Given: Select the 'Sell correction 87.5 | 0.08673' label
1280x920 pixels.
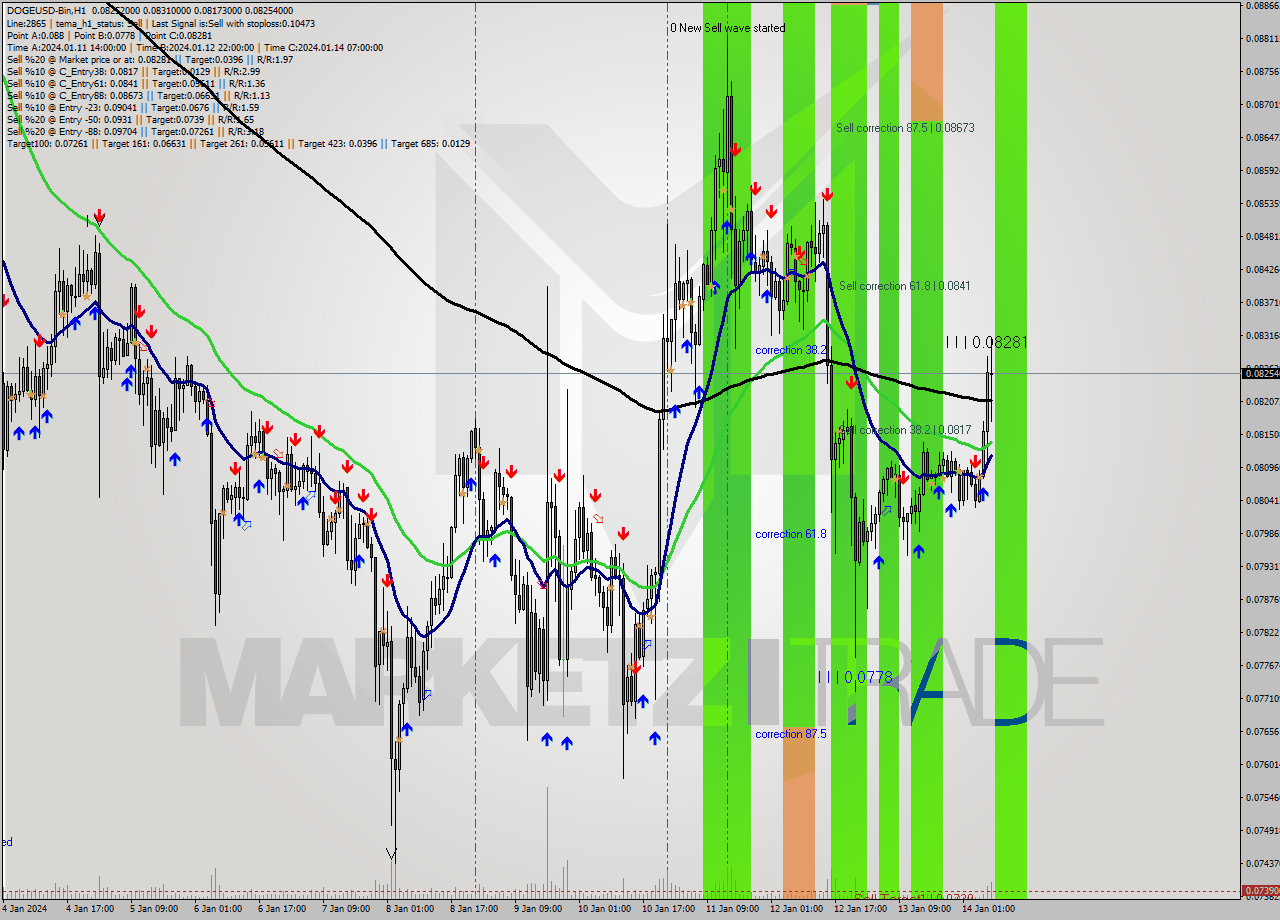Looking at the screenshot, I should coord(905,128).
